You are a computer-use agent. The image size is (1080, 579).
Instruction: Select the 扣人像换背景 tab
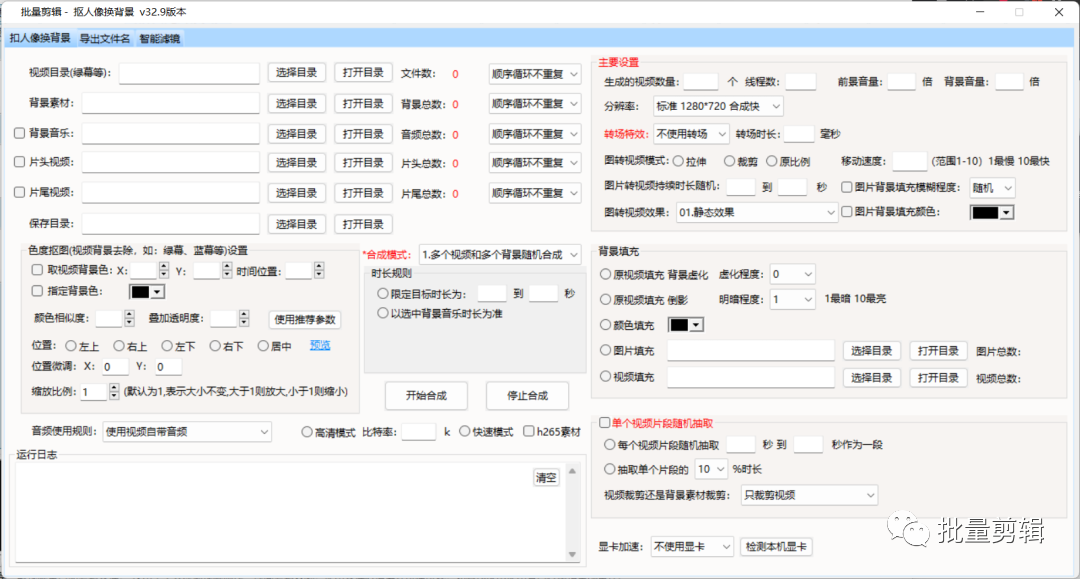40,38
